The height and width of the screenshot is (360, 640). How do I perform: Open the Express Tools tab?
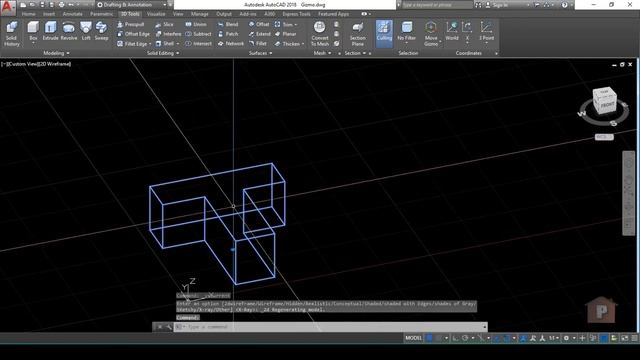(x=296, y=14)
